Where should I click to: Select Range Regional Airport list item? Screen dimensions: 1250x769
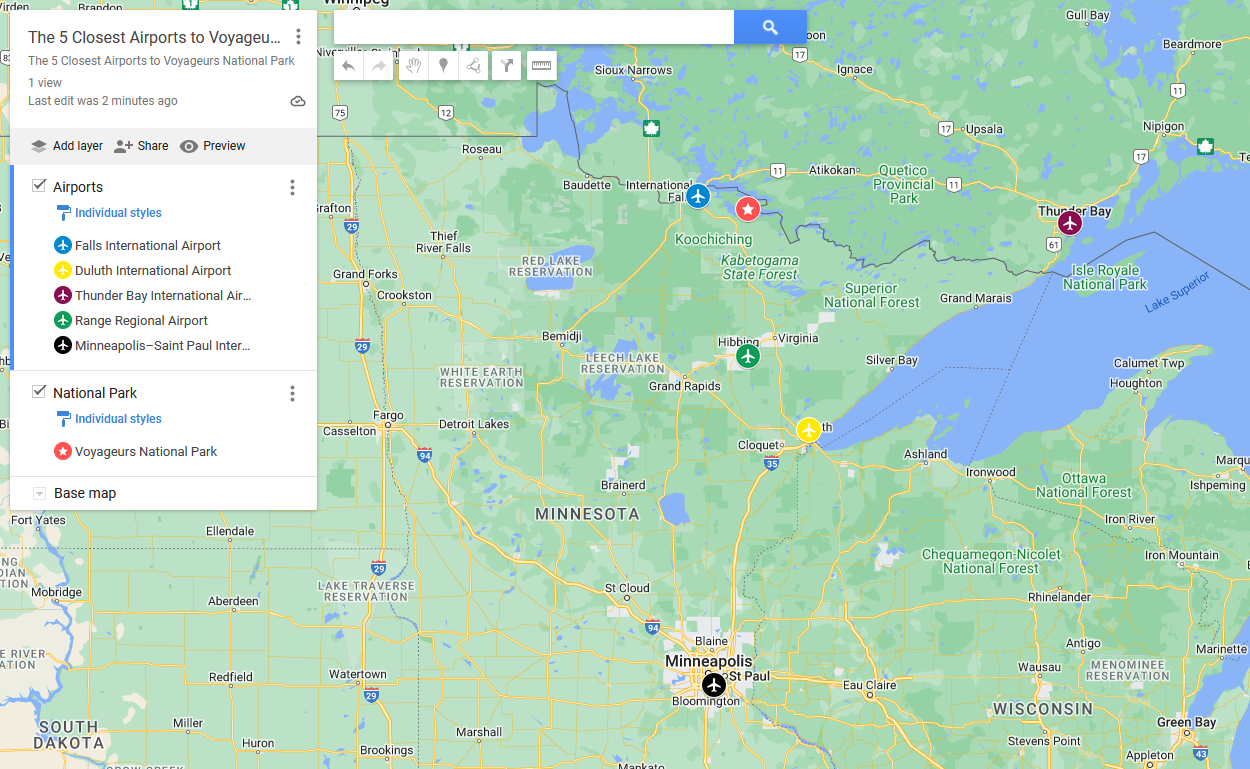point(141,320)
